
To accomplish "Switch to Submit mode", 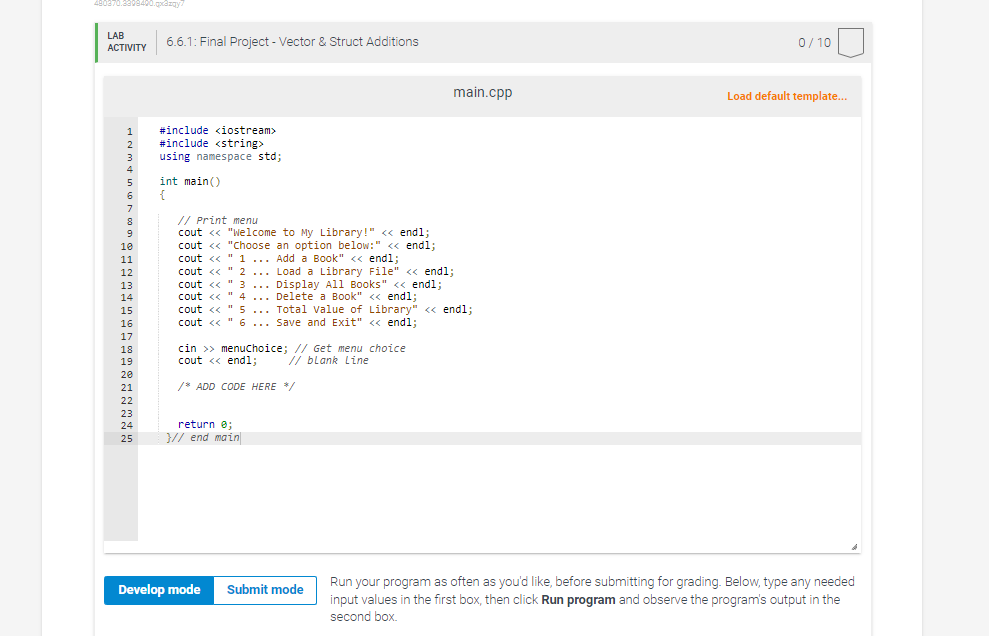I will [x=265, y=590].
